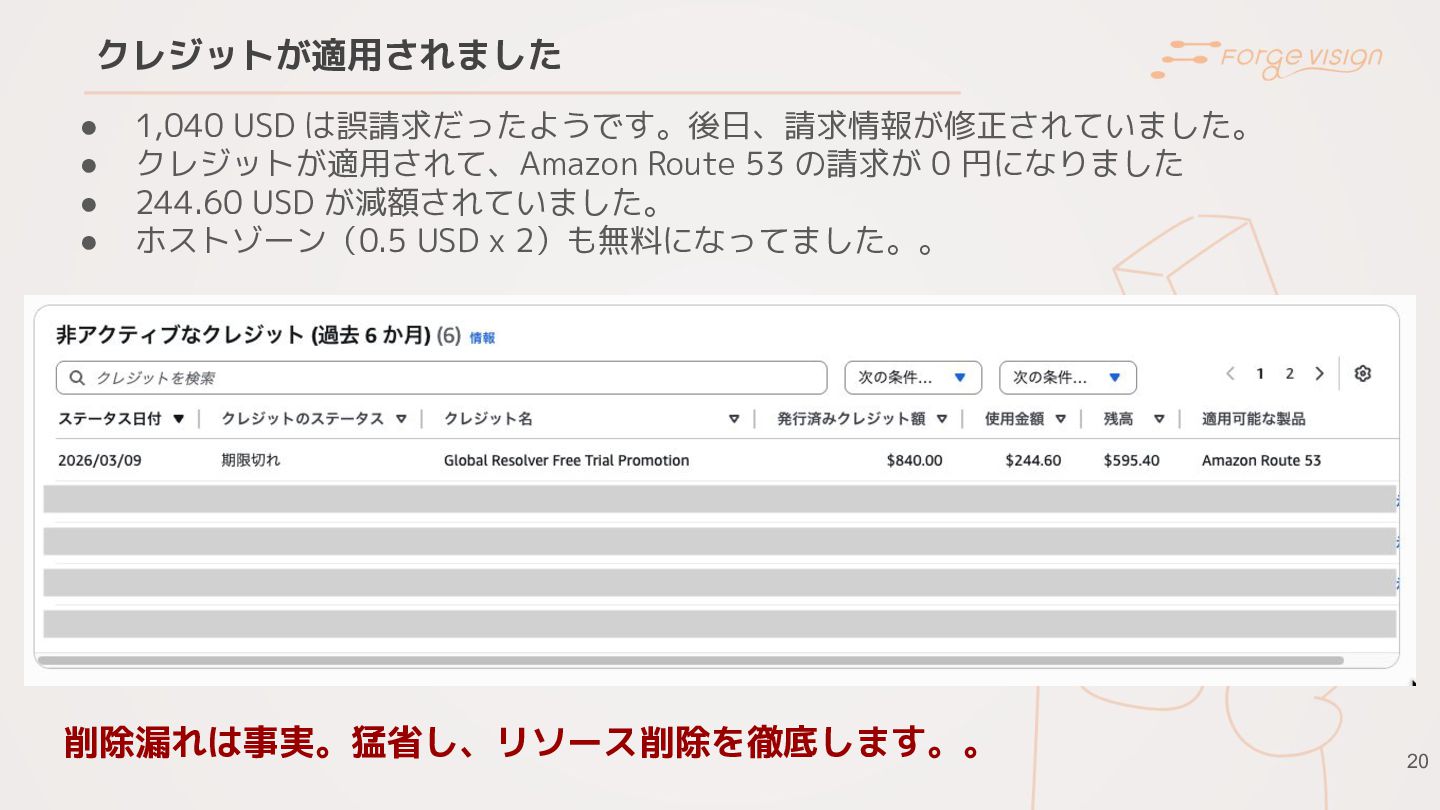Click the 適用可能な製品 column header

pyautogui.click(x=1254, y=419)
